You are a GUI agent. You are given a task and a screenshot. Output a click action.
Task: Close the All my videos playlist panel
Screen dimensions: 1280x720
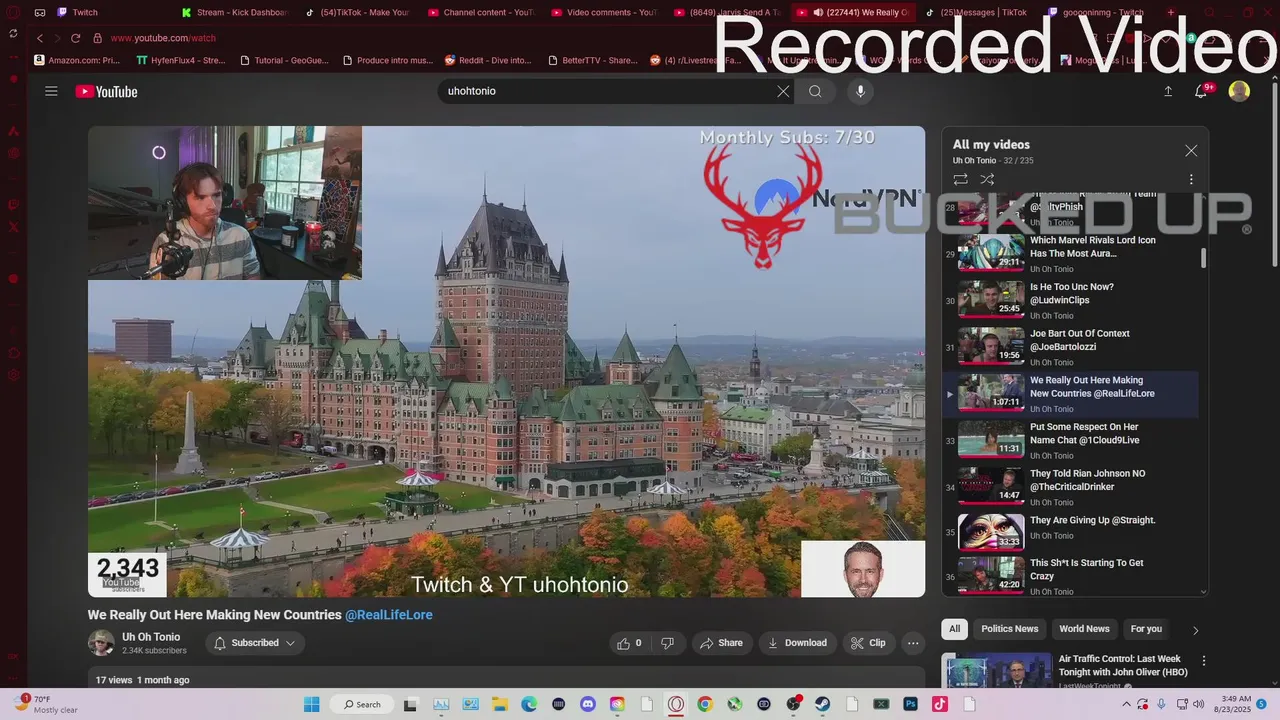[1191, 150]
